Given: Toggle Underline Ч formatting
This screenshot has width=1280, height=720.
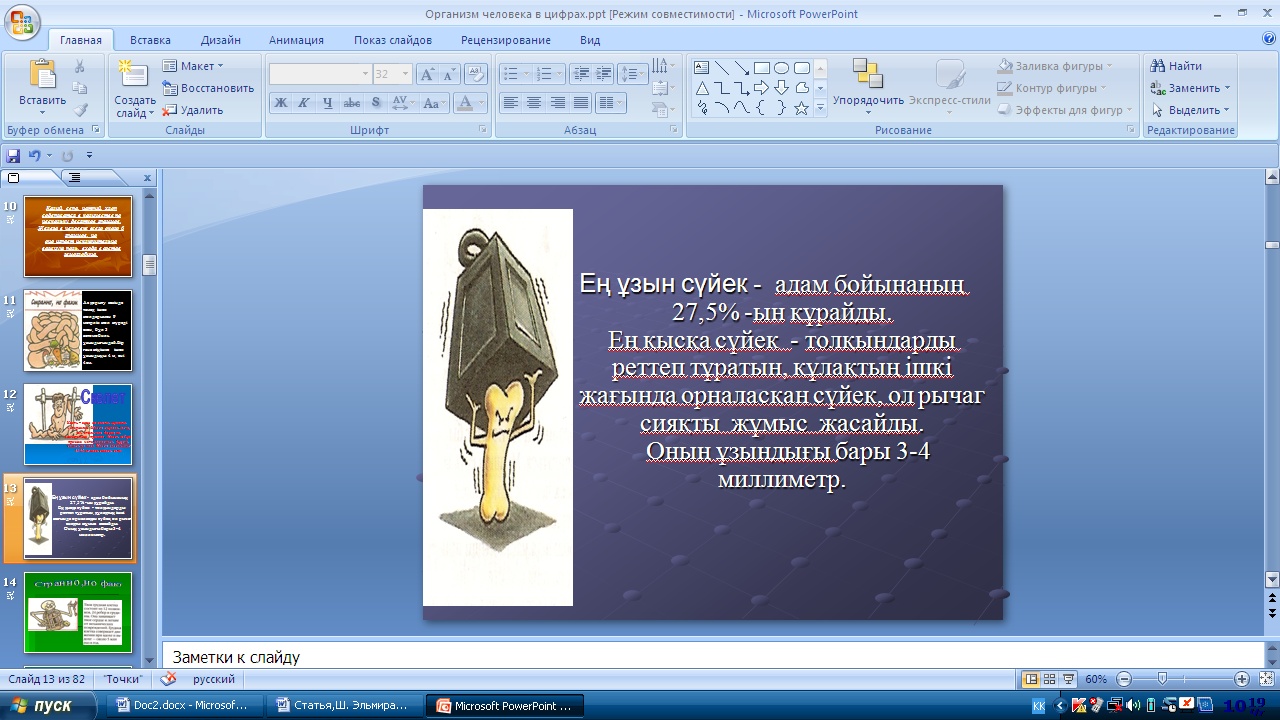Looking at the screenshot, I should tap(327, 103).
